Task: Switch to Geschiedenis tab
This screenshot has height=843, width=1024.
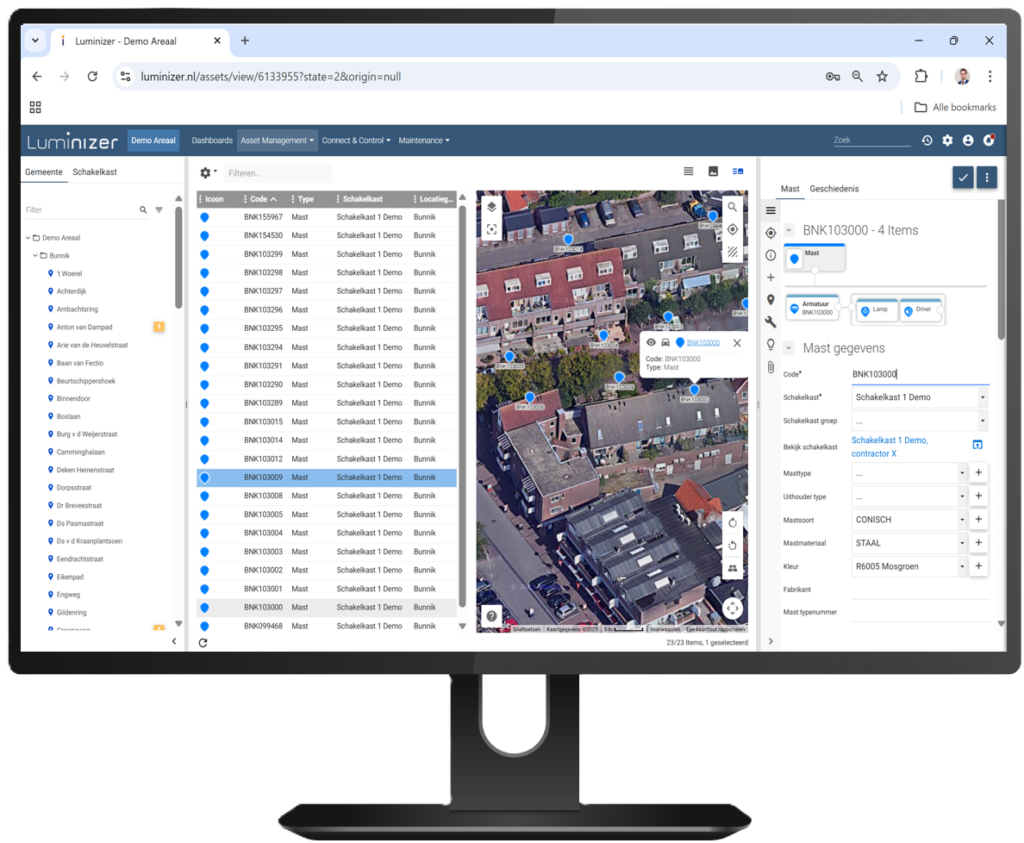Action: point(834,189)
